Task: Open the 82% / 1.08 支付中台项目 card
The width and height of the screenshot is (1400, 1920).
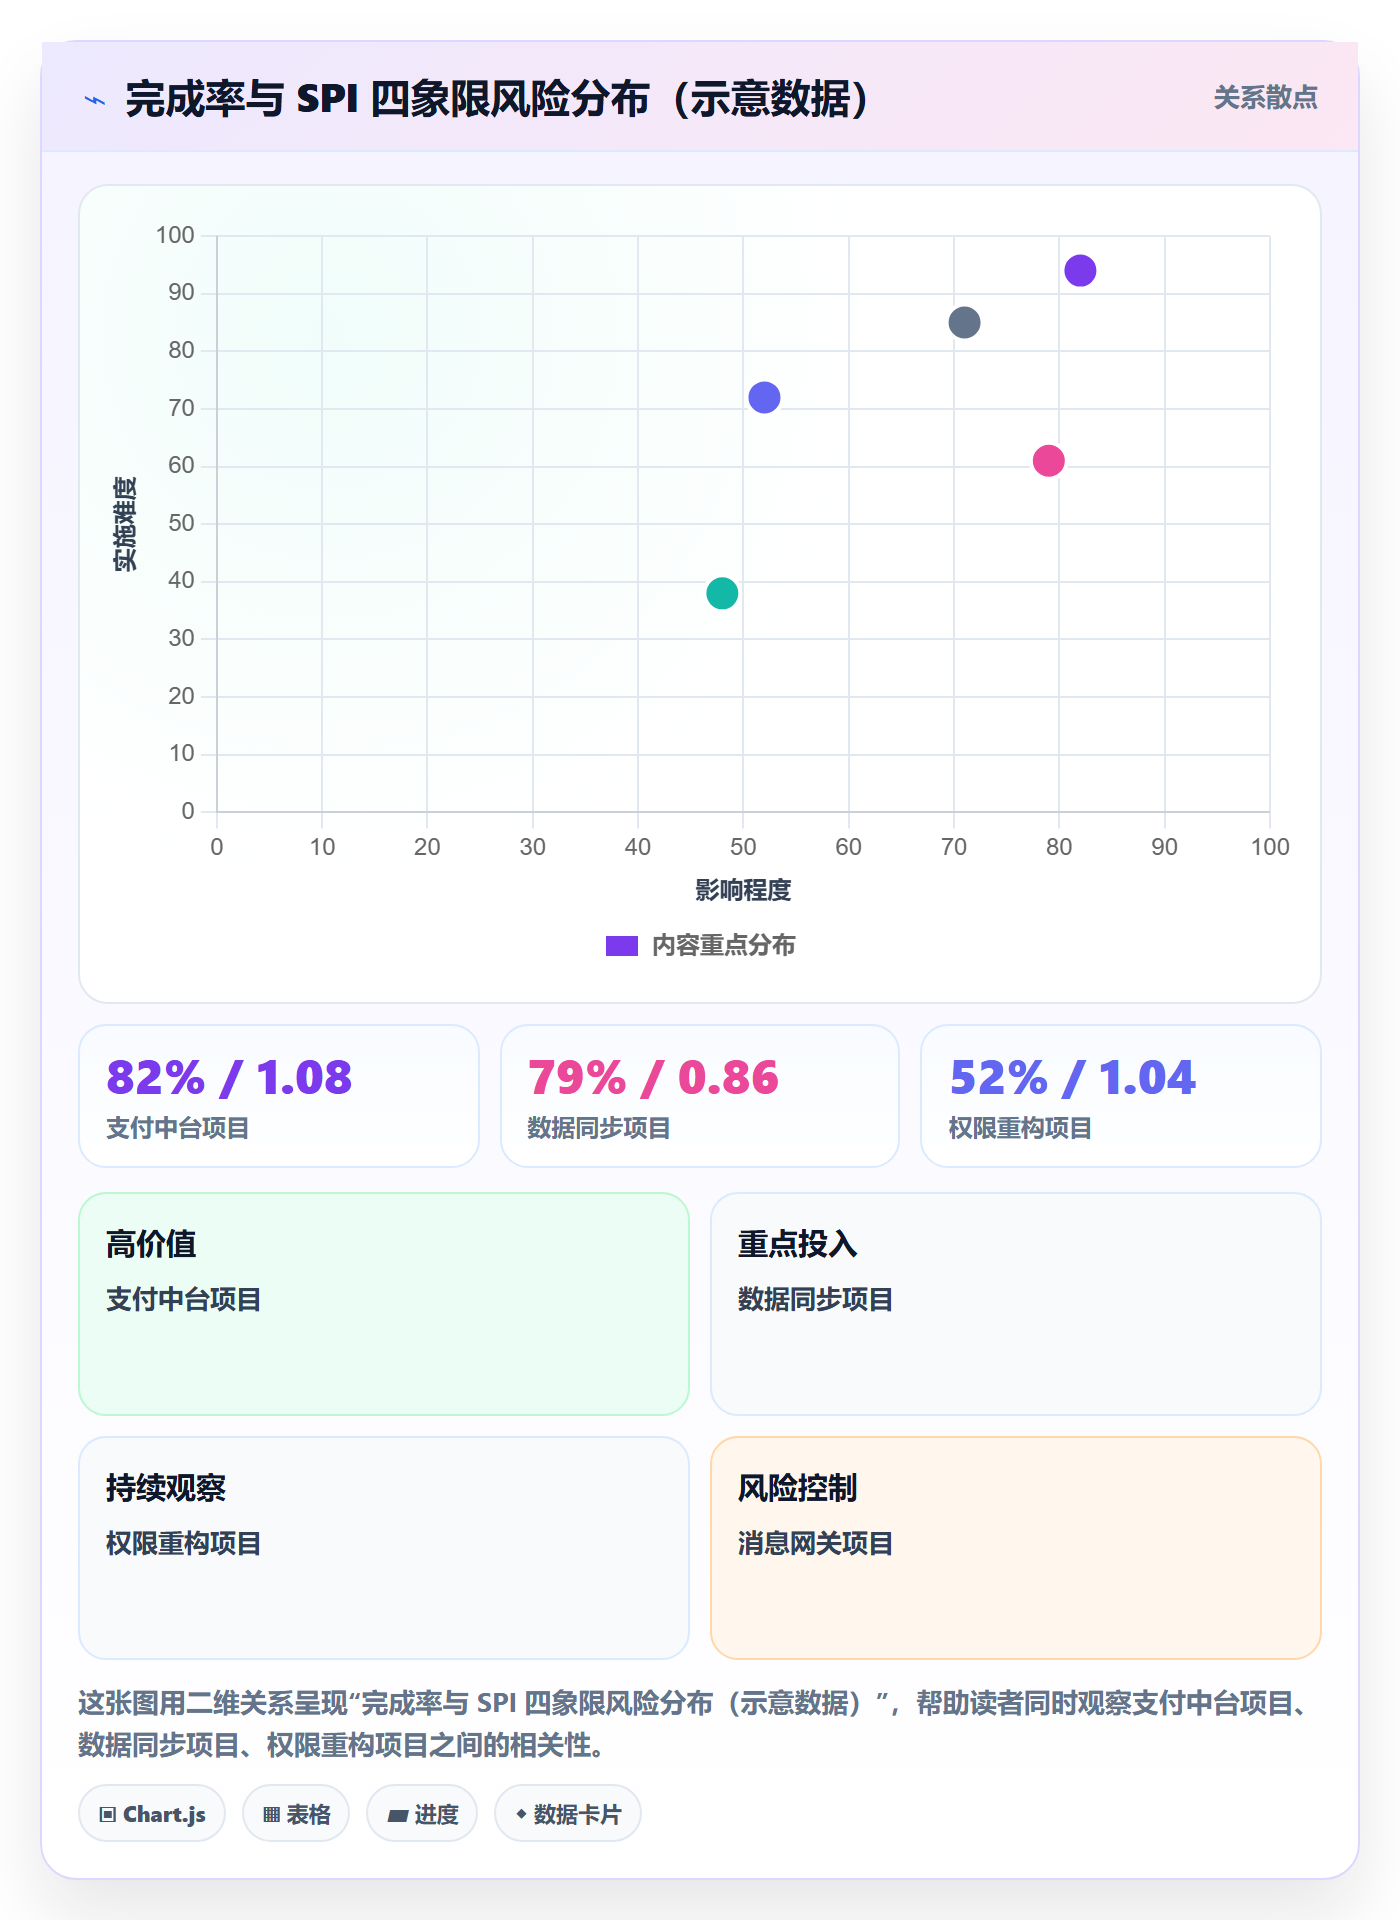Action: [279, 1096]
